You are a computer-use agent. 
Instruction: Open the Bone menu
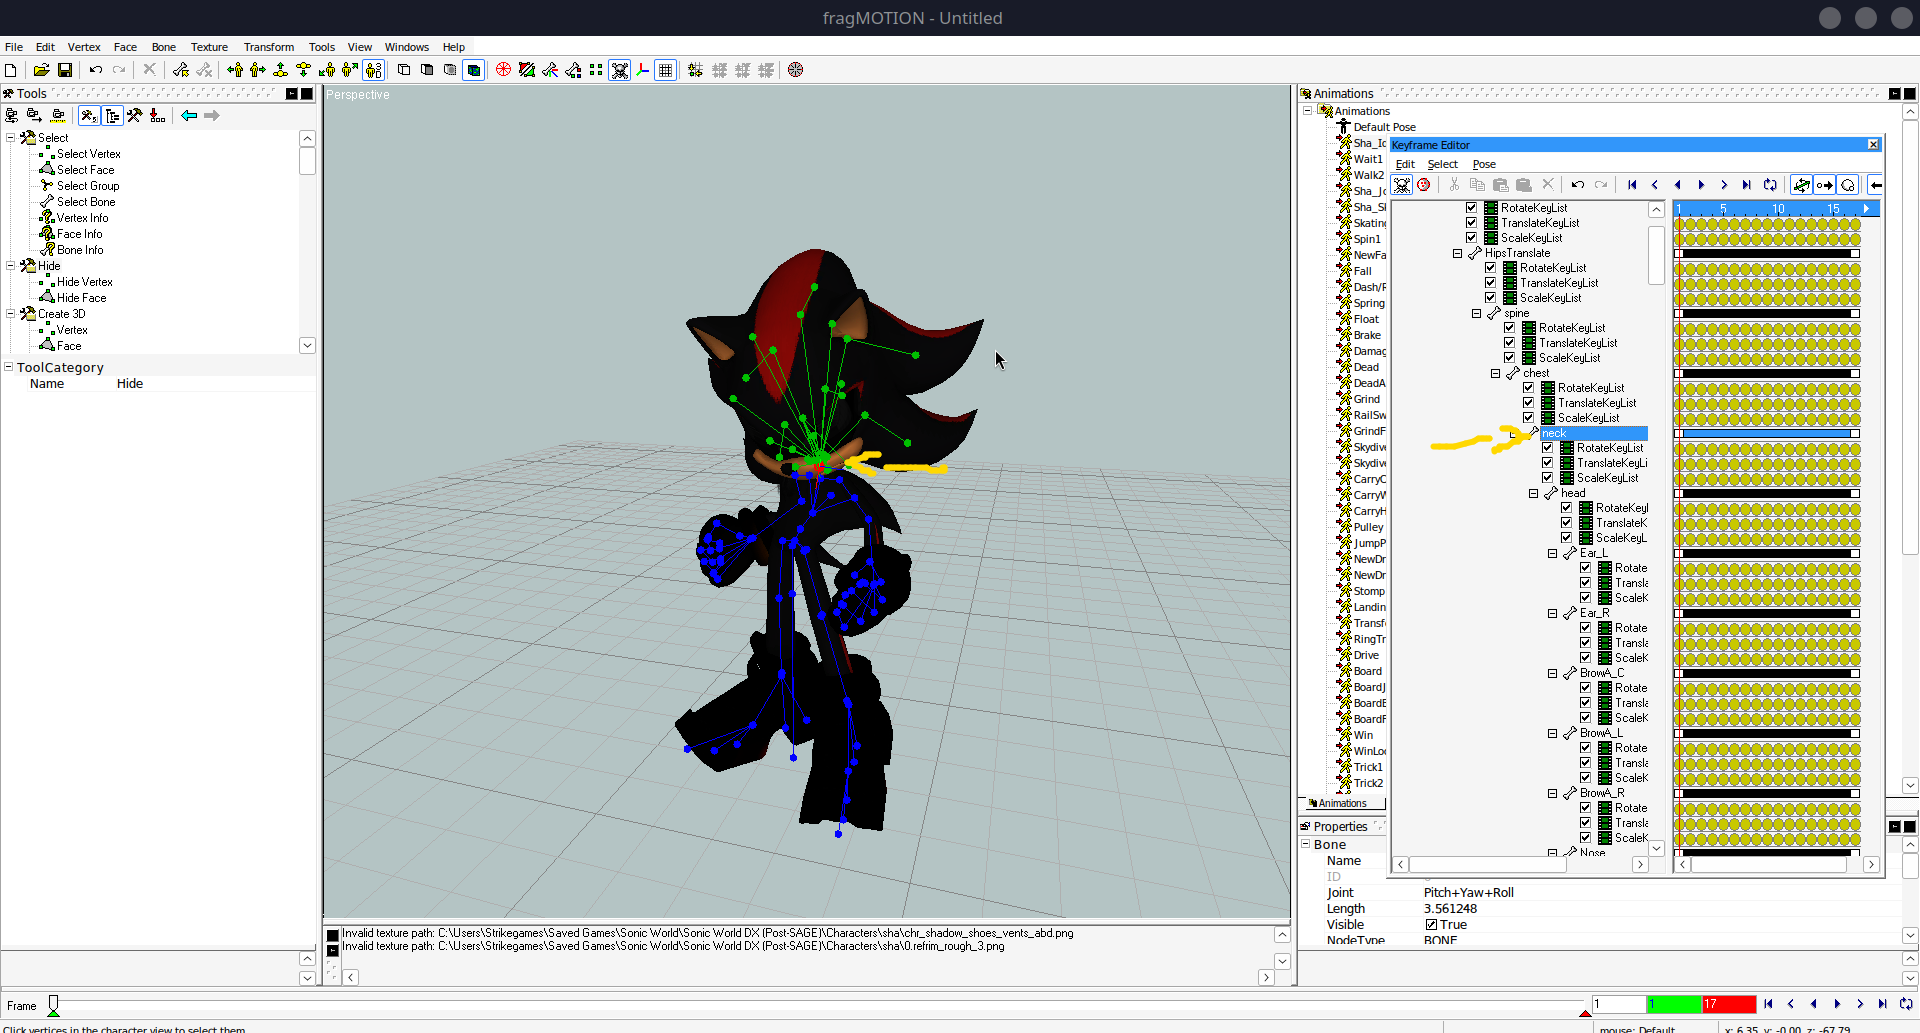(x=163, y=47)
